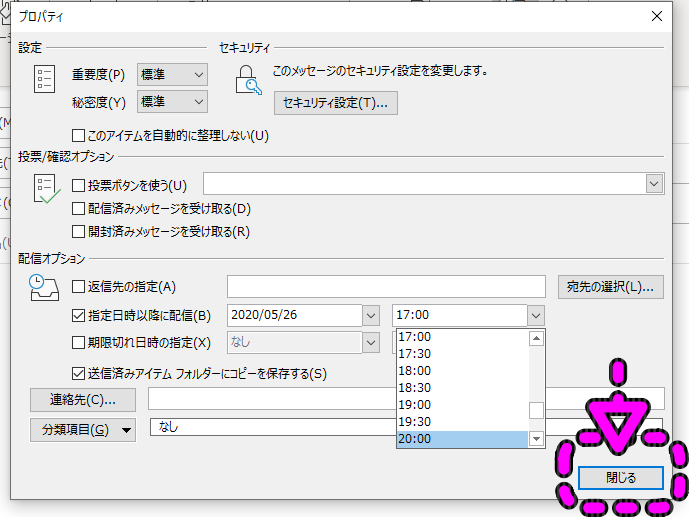The image size is (689, 517).
Task: Enable 投票ボタンを使う checkbox
Action: coord(78,185)
